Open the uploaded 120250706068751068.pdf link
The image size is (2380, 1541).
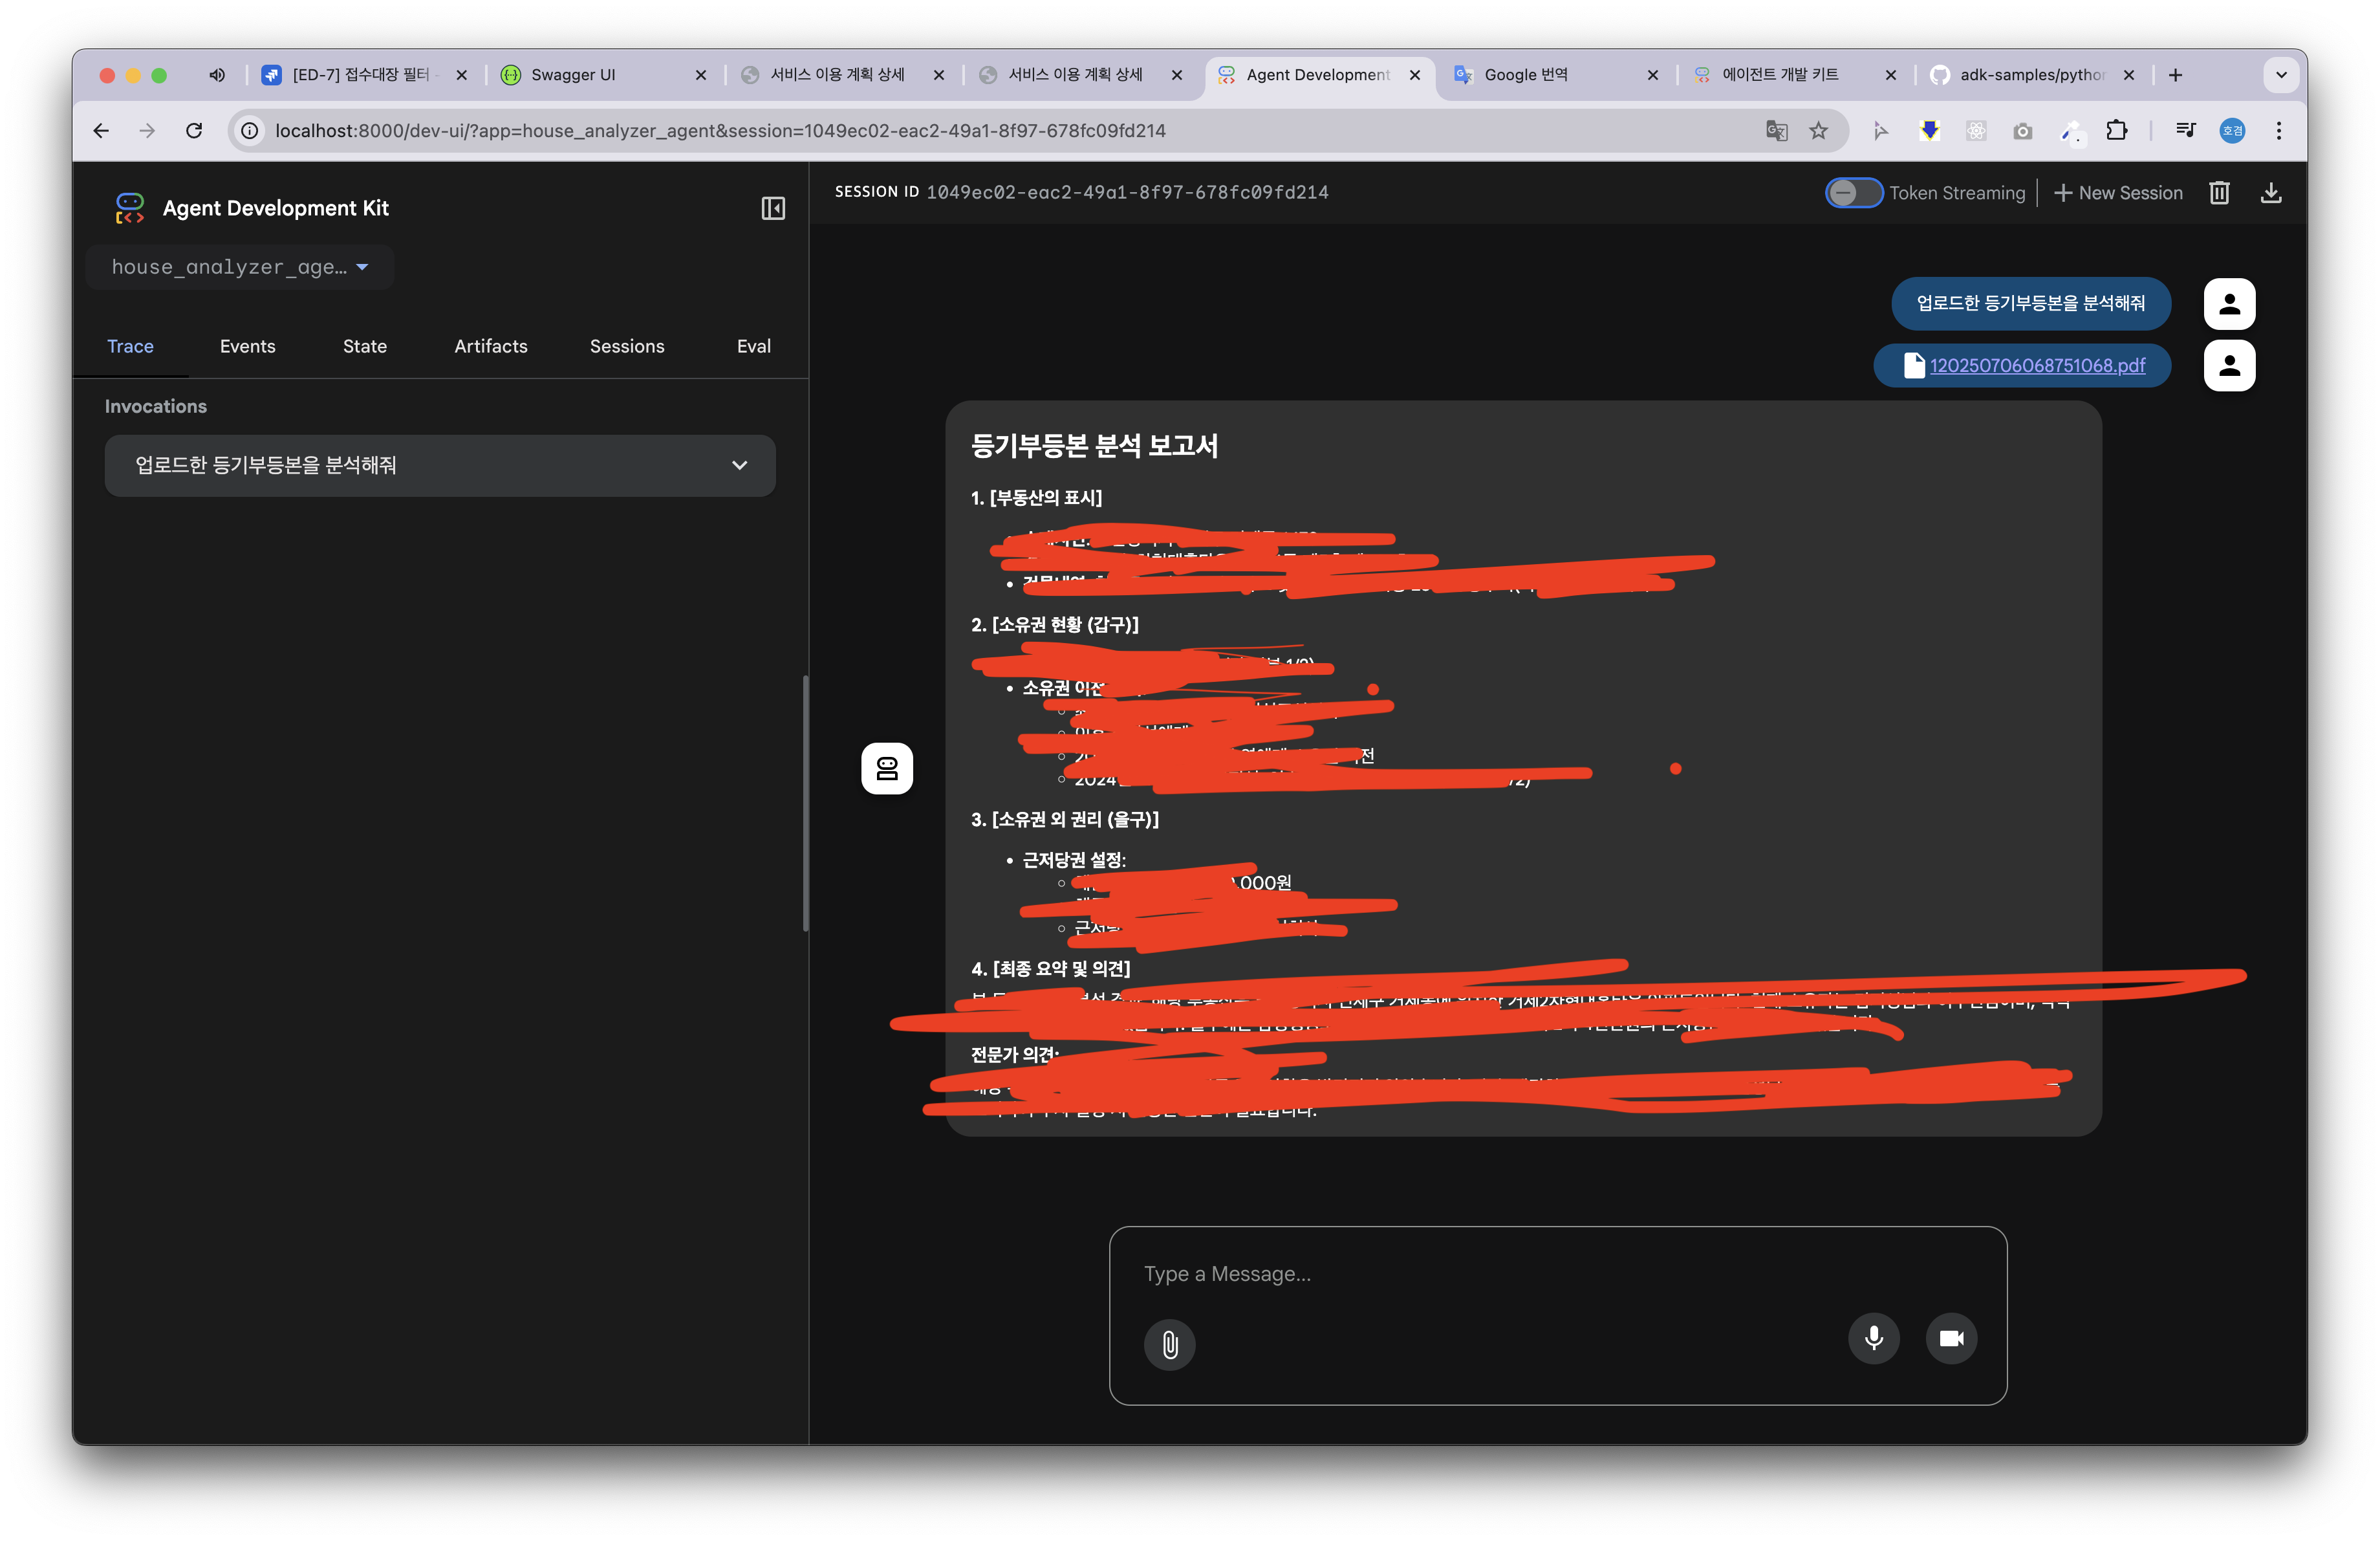click(2037, 365)
